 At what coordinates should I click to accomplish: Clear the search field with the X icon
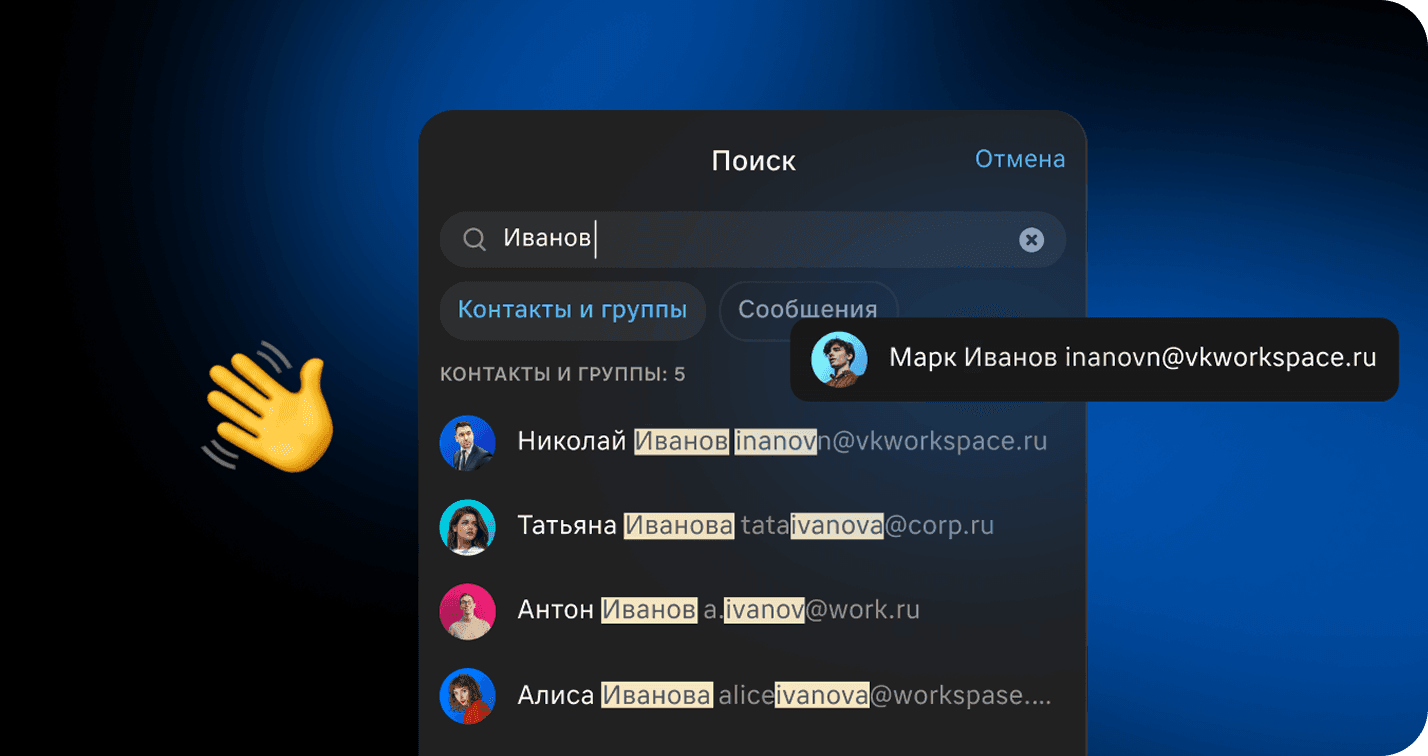(1031, 239)
